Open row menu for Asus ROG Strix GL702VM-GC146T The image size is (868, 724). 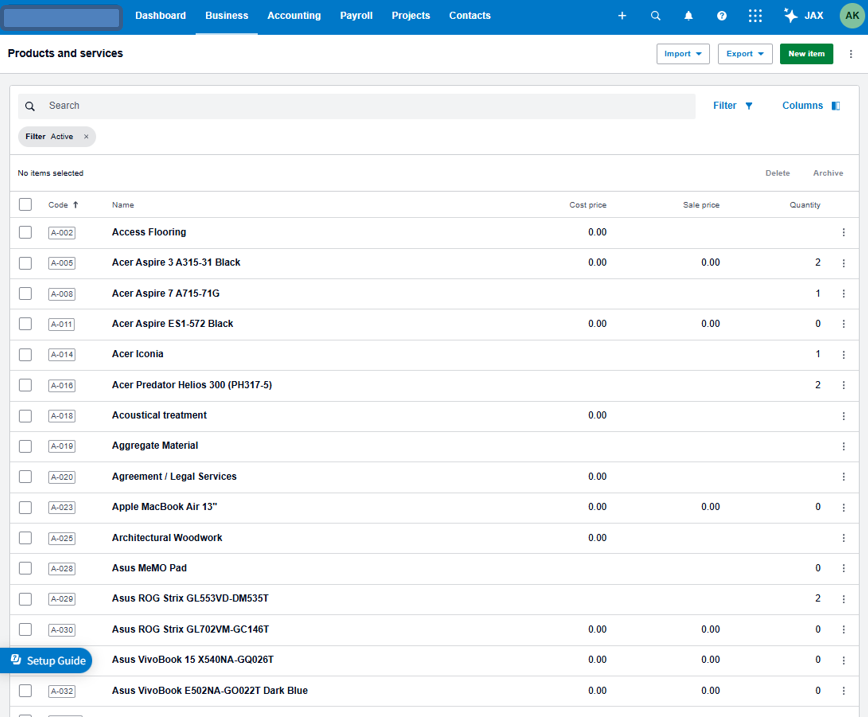(843, 629)
